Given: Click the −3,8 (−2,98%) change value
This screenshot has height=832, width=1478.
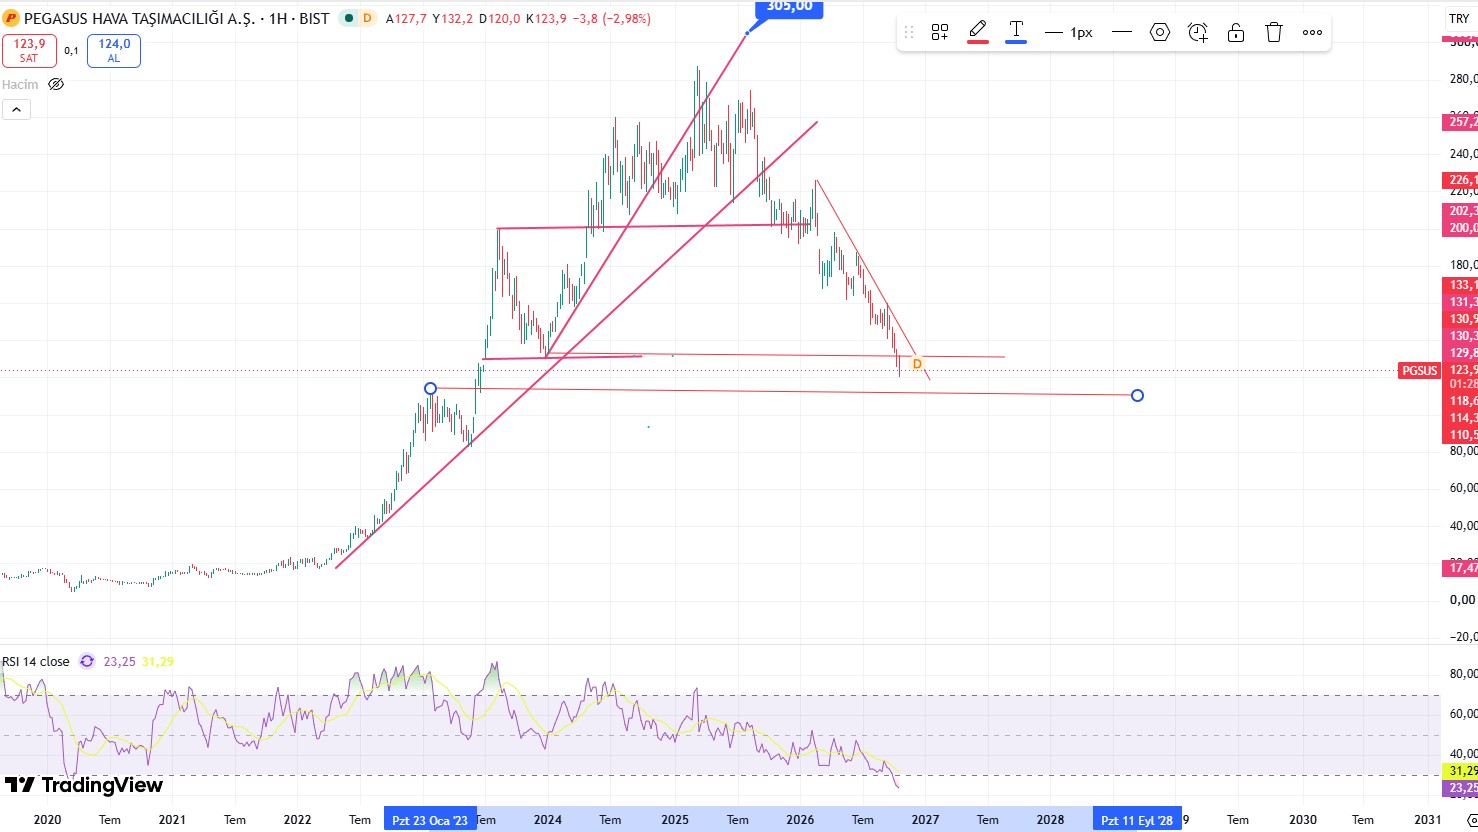Looking at the screenshot, I should click(610, 18).
